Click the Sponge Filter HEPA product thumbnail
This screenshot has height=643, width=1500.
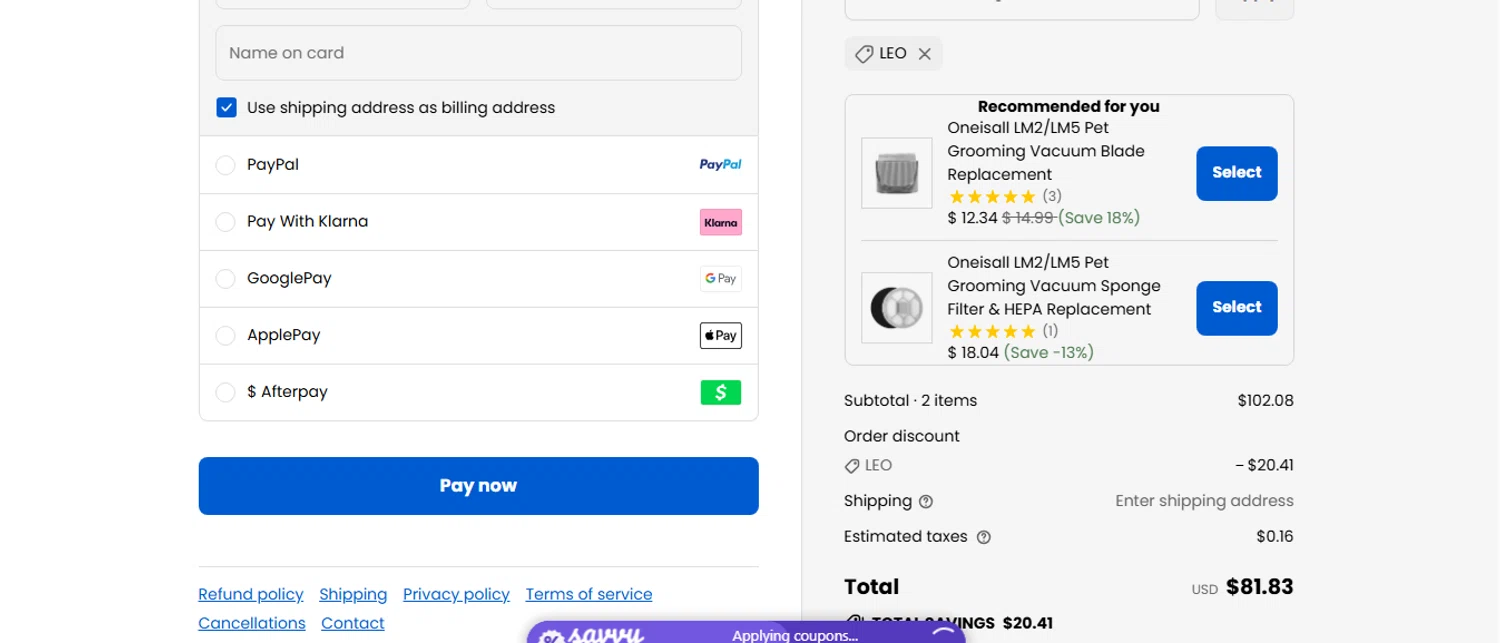896,308
